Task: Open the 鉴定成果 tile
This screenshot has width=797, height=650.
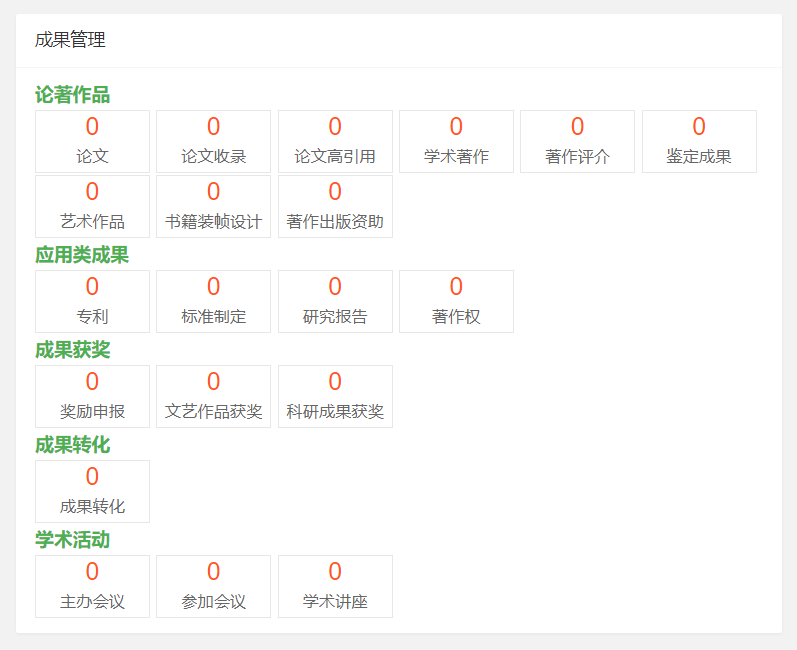Action: 699,141
